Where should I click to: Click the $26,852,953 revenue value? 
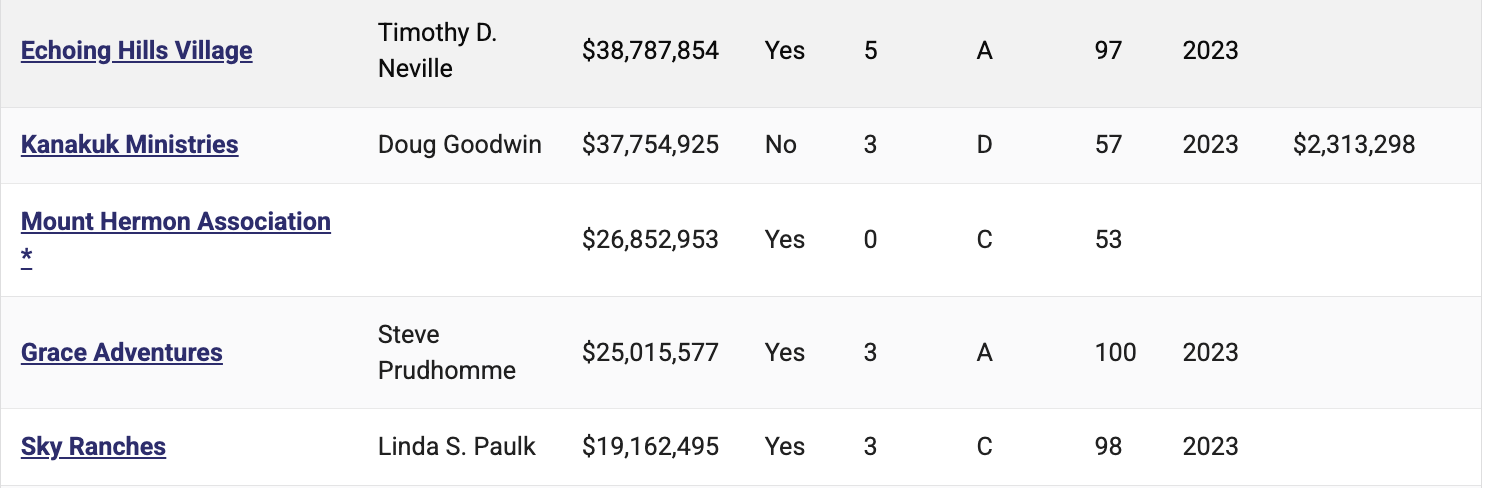tap(650, 239)
